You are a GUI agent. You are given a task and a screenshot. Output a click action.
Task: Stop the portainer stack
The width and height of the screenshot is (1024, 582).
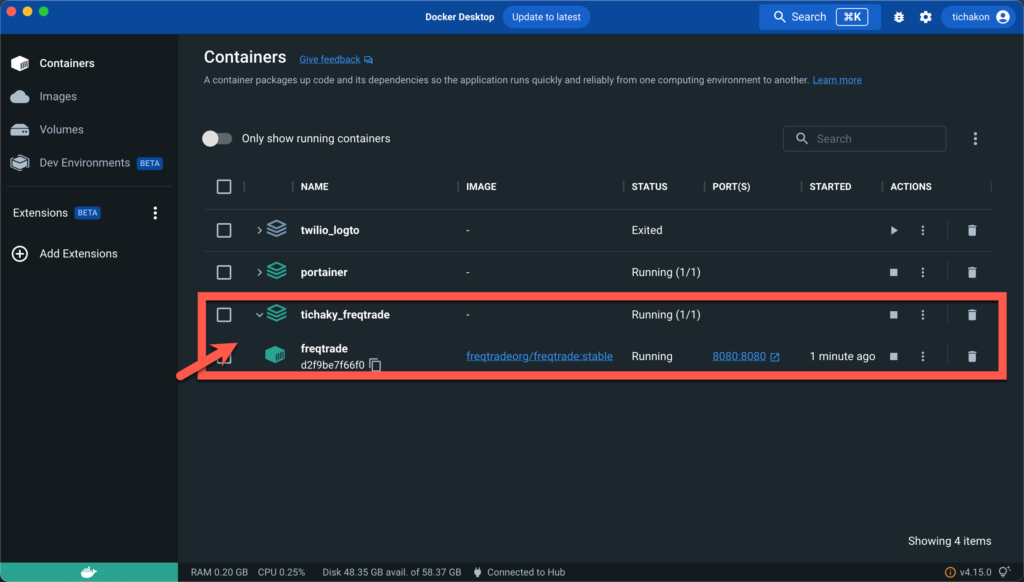tap(893, 272)
